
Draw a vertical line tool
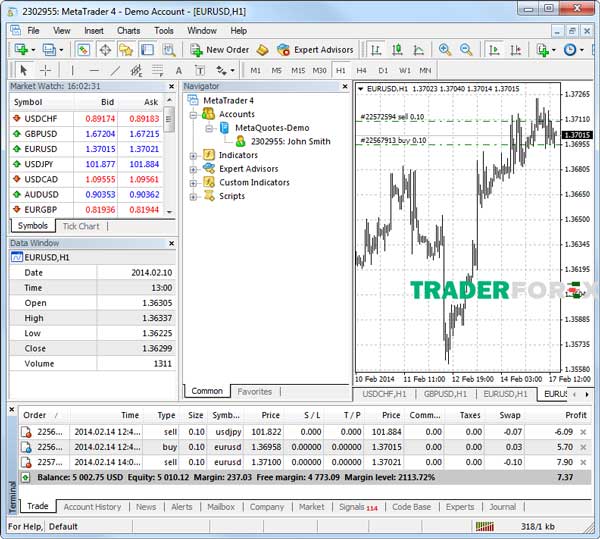[x=72, y=70]
